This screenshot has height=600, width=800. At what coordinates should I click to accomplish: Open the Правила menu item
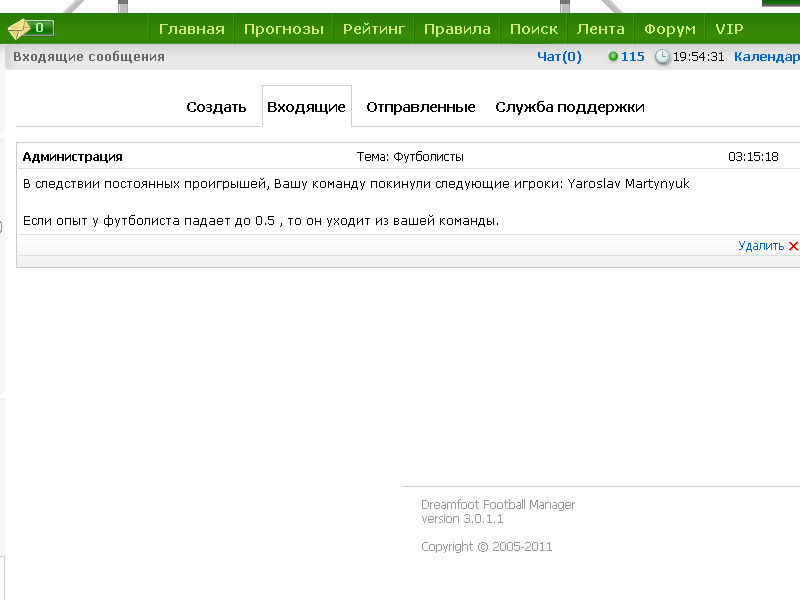coord(458,29)
